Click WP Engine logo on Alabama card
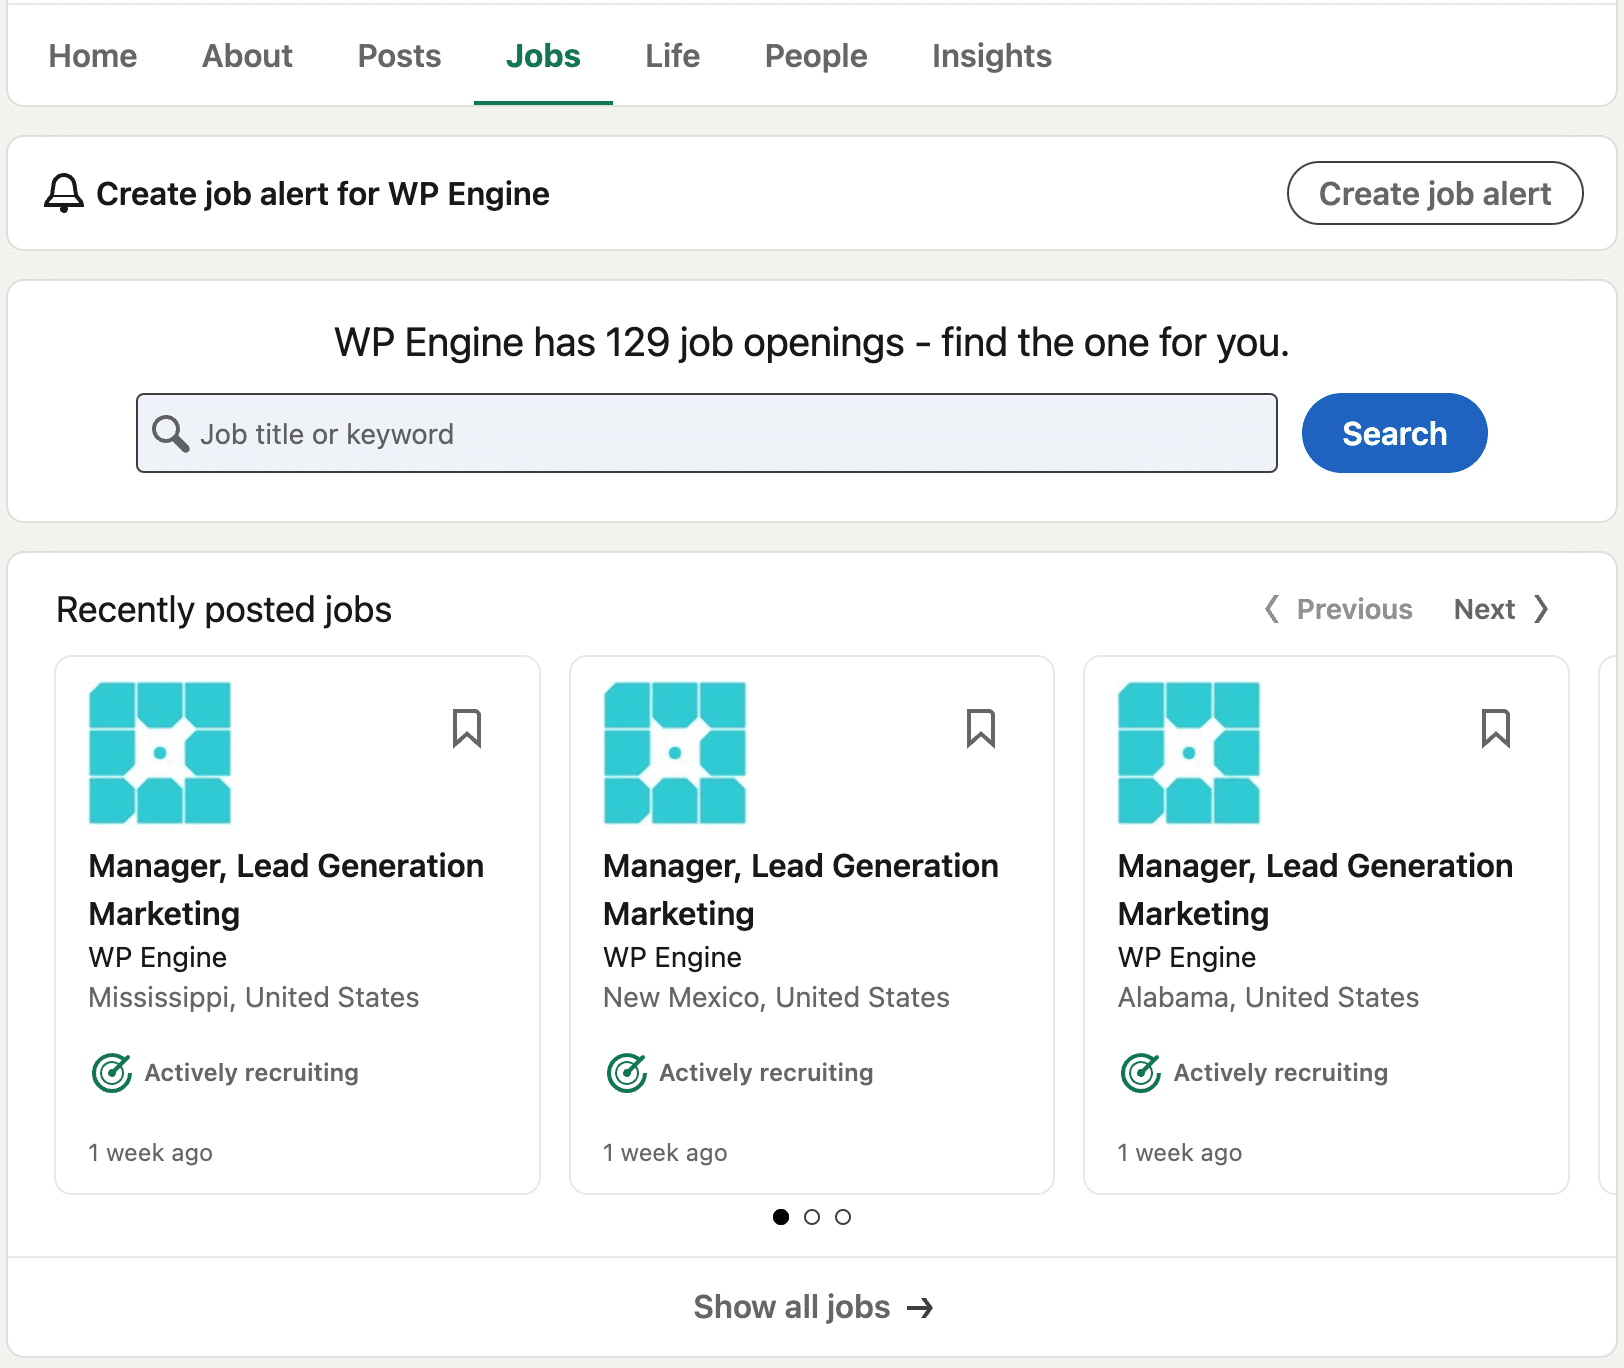This screenshot has height=1368, width=1624. tap(1189, 753)
